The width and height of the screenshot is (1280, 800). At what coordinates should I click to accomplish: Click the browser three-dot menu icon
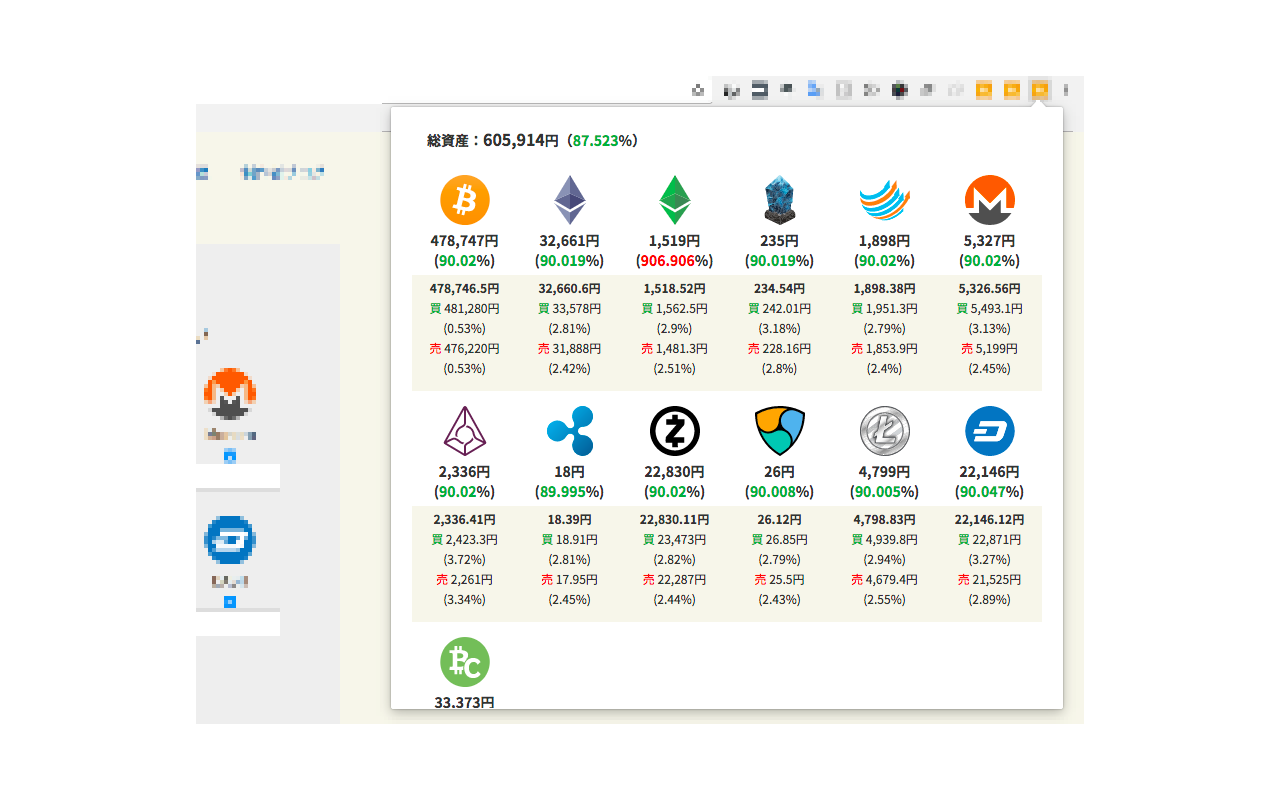[x=1066, y=90]
